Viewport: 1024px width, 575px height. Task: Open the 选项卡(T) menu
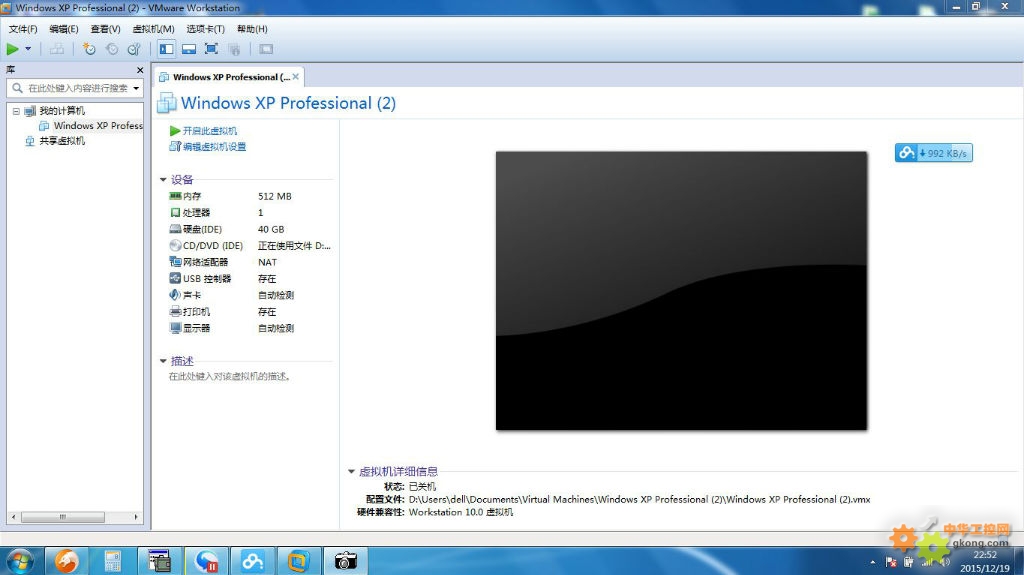(x=205, y=29)
